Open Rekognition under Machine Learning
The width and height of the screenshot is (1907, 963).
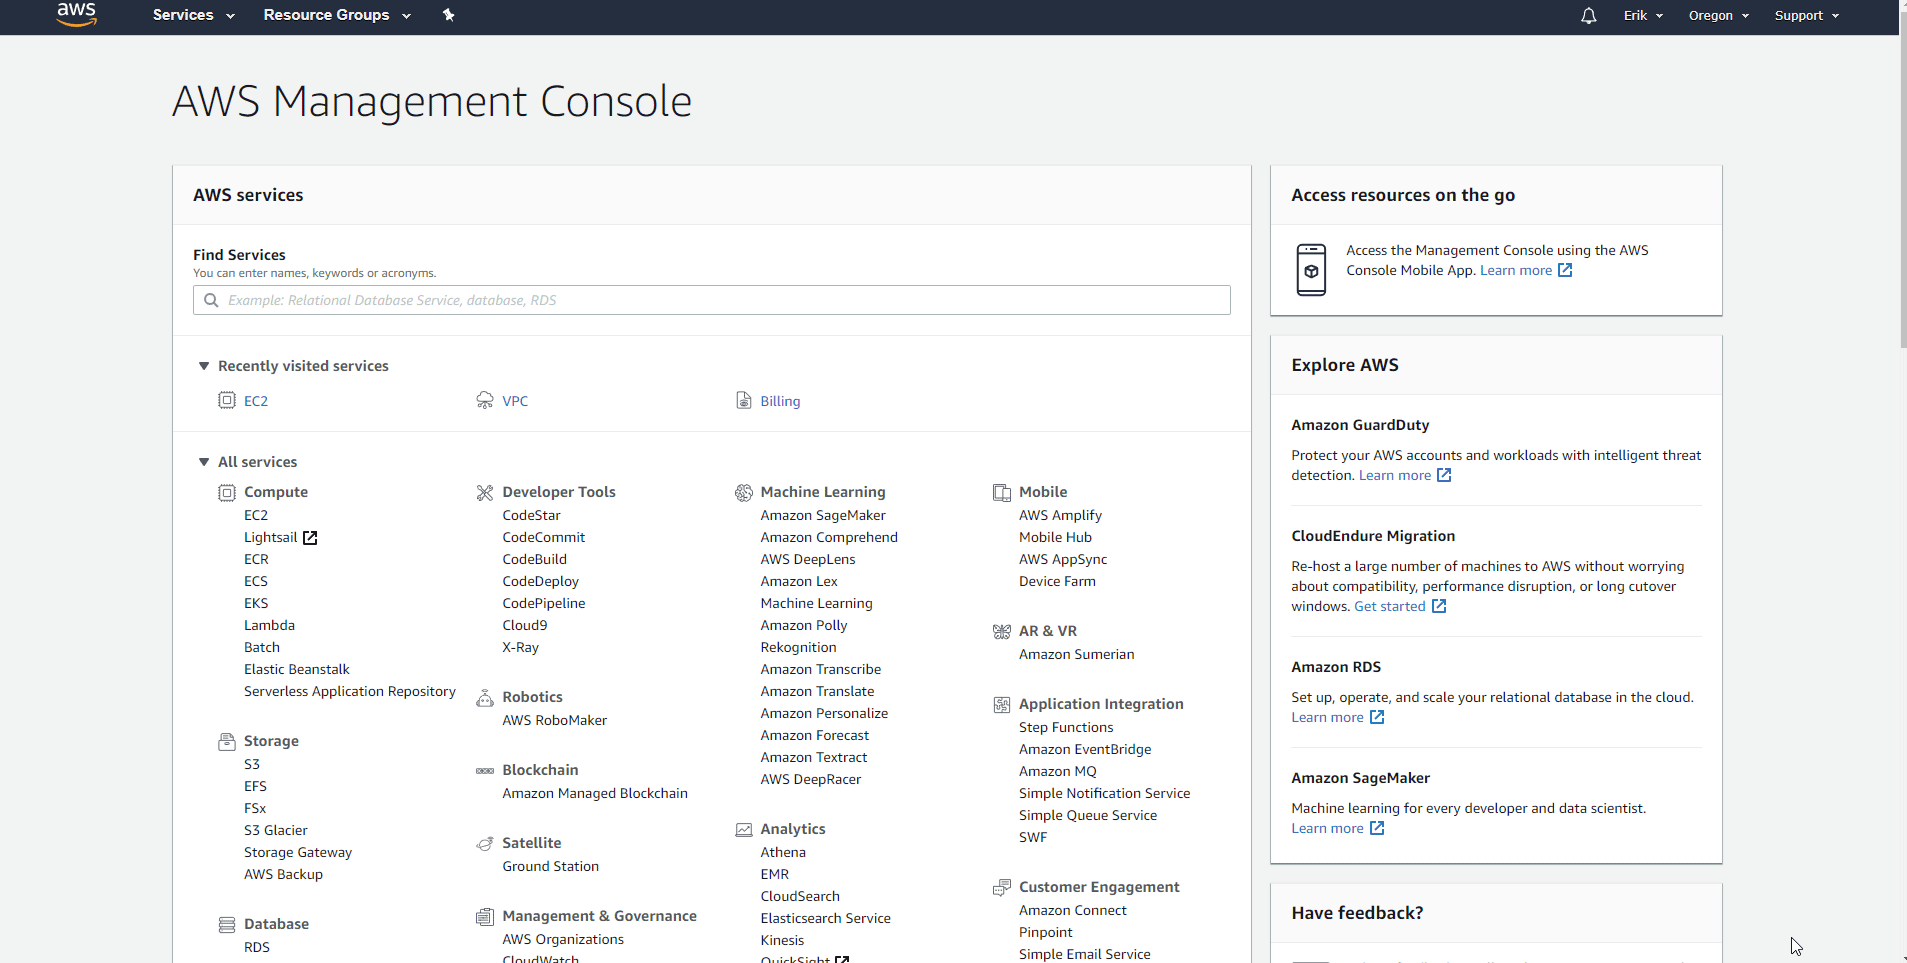point(798,647)
